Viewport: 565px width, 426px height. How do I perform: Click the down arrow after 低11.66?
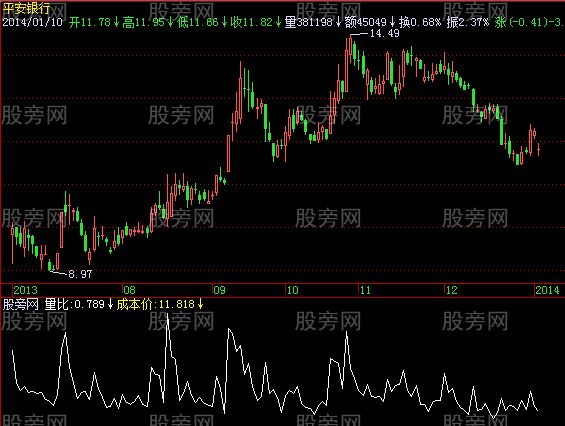pyautogui.click(x=224, y=22)
